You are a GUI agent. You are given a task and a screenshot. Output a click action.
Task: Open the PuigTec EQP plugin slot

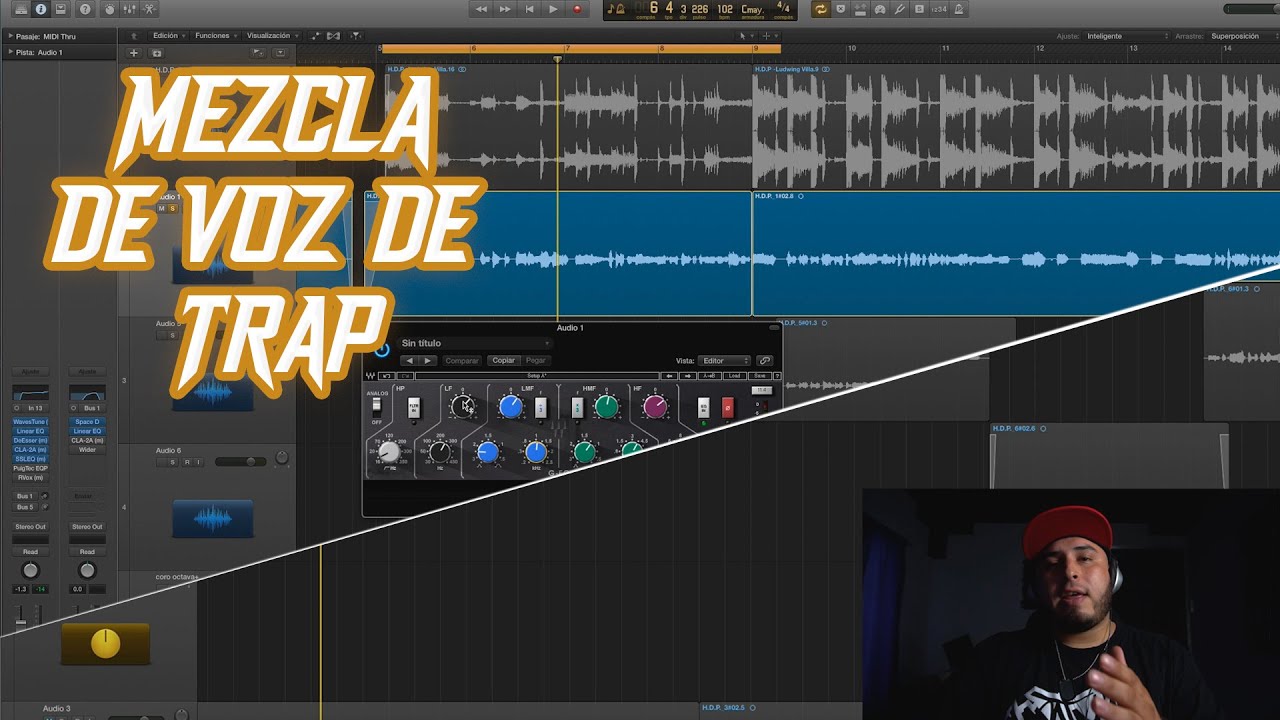(x=30, y=468)
